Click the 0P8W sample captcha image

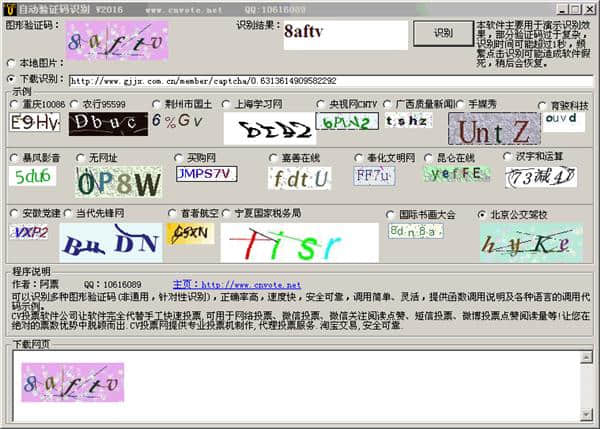pyautogui.click(x=119, y=183)
